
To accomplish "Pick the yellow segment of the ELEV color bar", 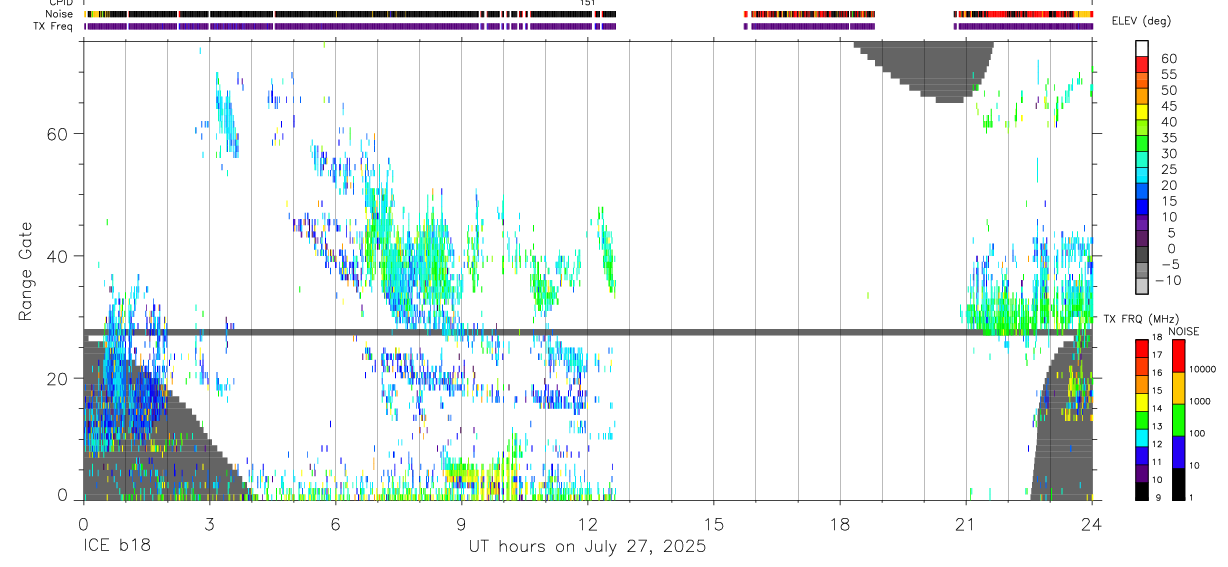I will point(1142,111).
